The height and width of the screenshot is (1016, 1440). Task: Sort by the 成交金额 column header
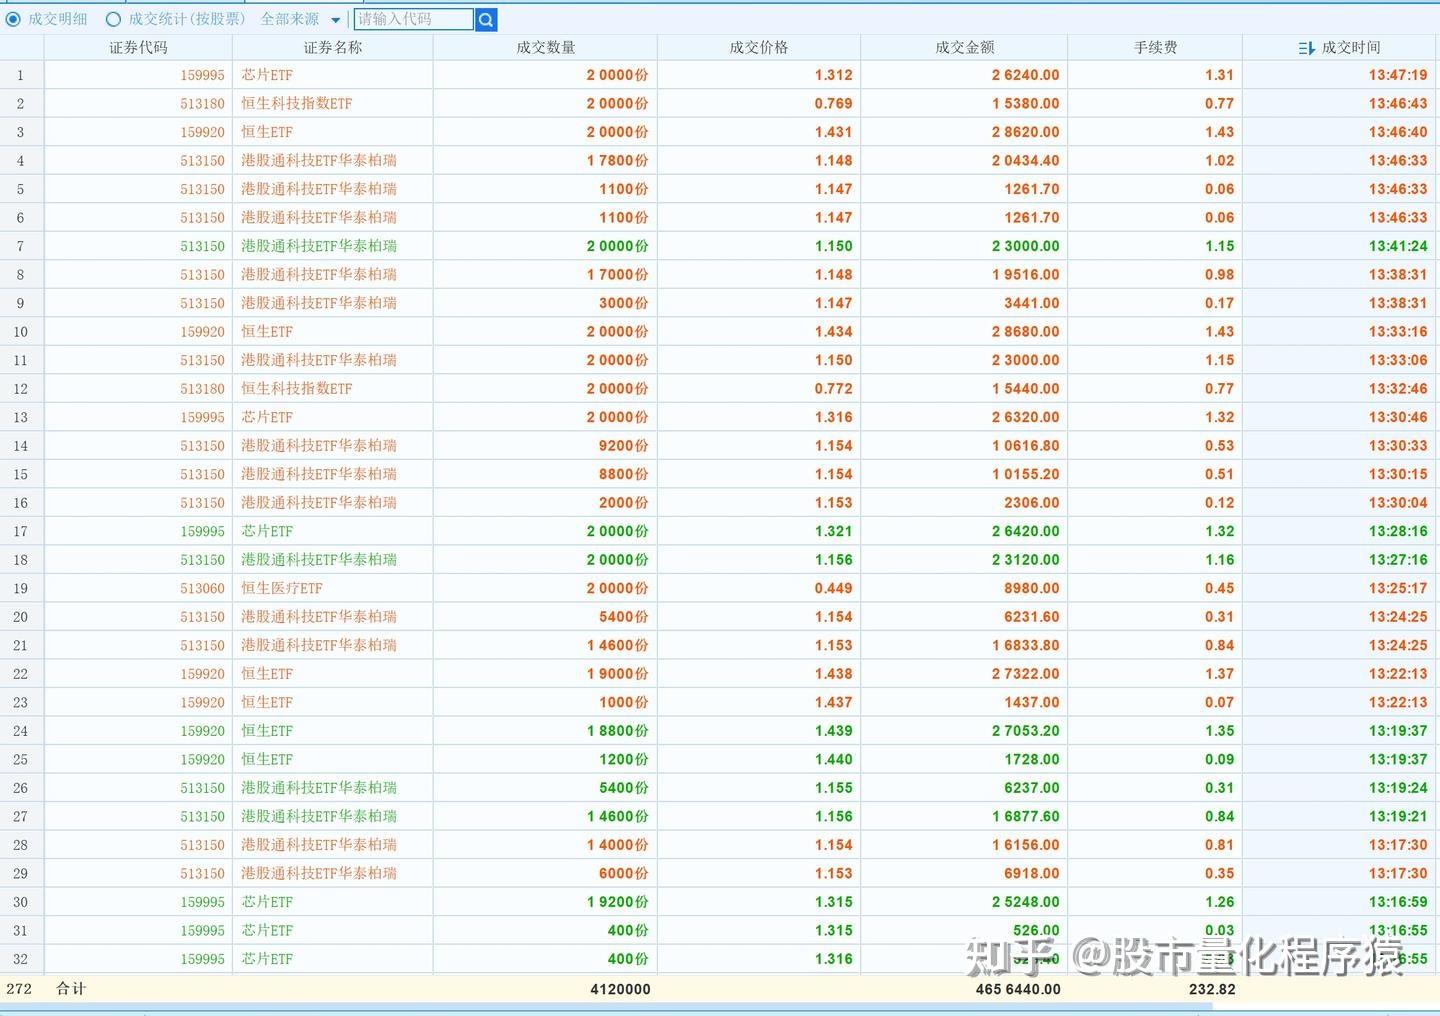(x=965, y=47)
